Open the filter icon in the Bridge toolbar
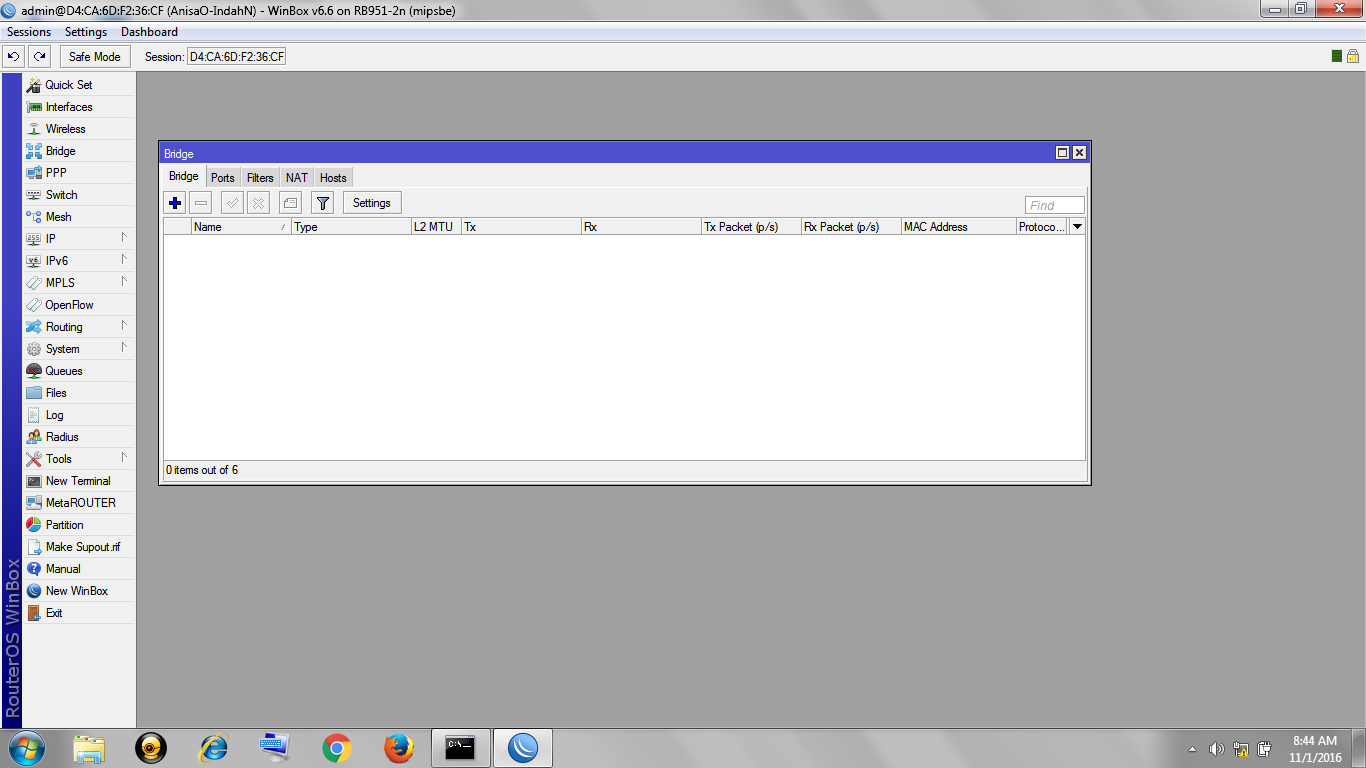 coord(321,202)
